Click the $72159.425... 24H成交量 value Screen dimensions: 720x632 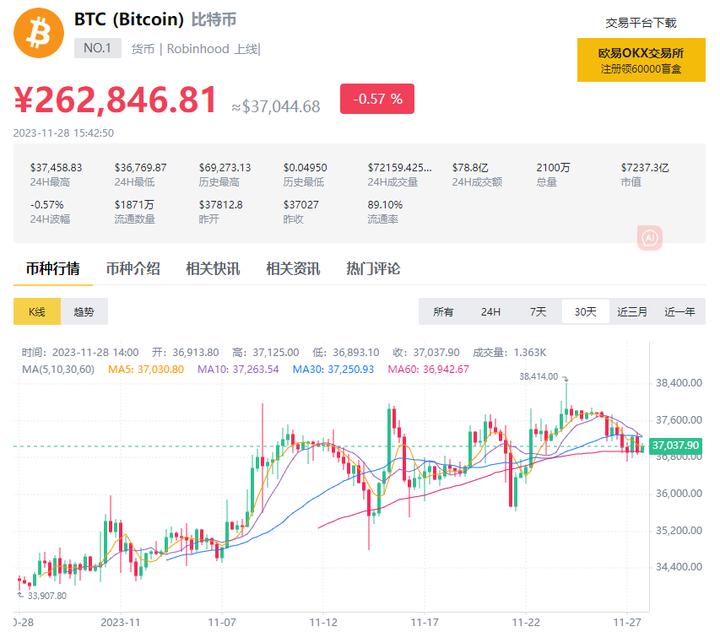(399, 168)
